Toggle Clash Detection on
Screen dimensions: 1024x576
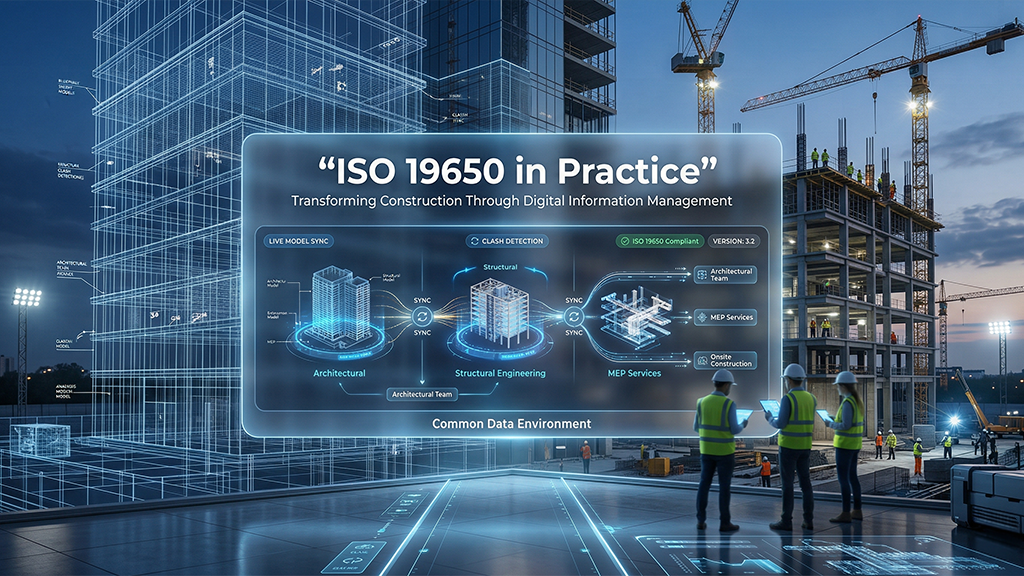pyautogui.click(x=505, y=241)
